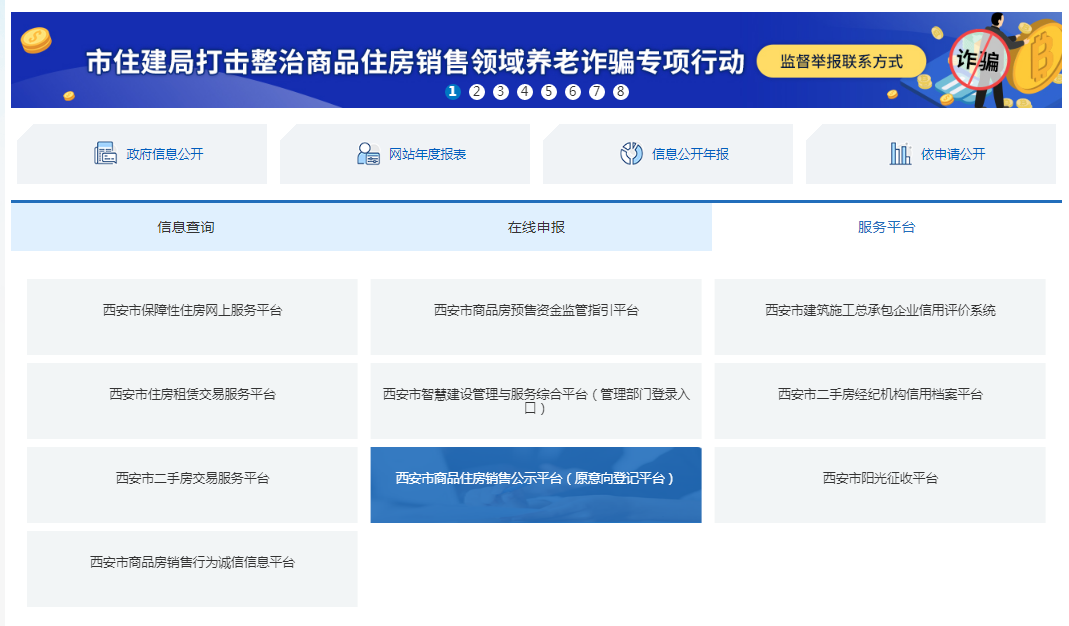Go to banner slide 1
The image size is (1069, 626).
pos(453,91)
